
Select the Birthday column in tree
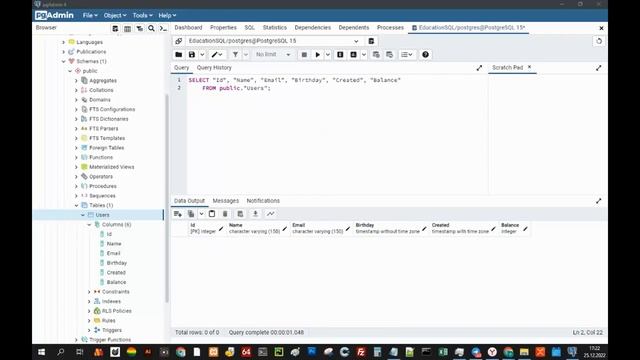(x=116, y=263)
